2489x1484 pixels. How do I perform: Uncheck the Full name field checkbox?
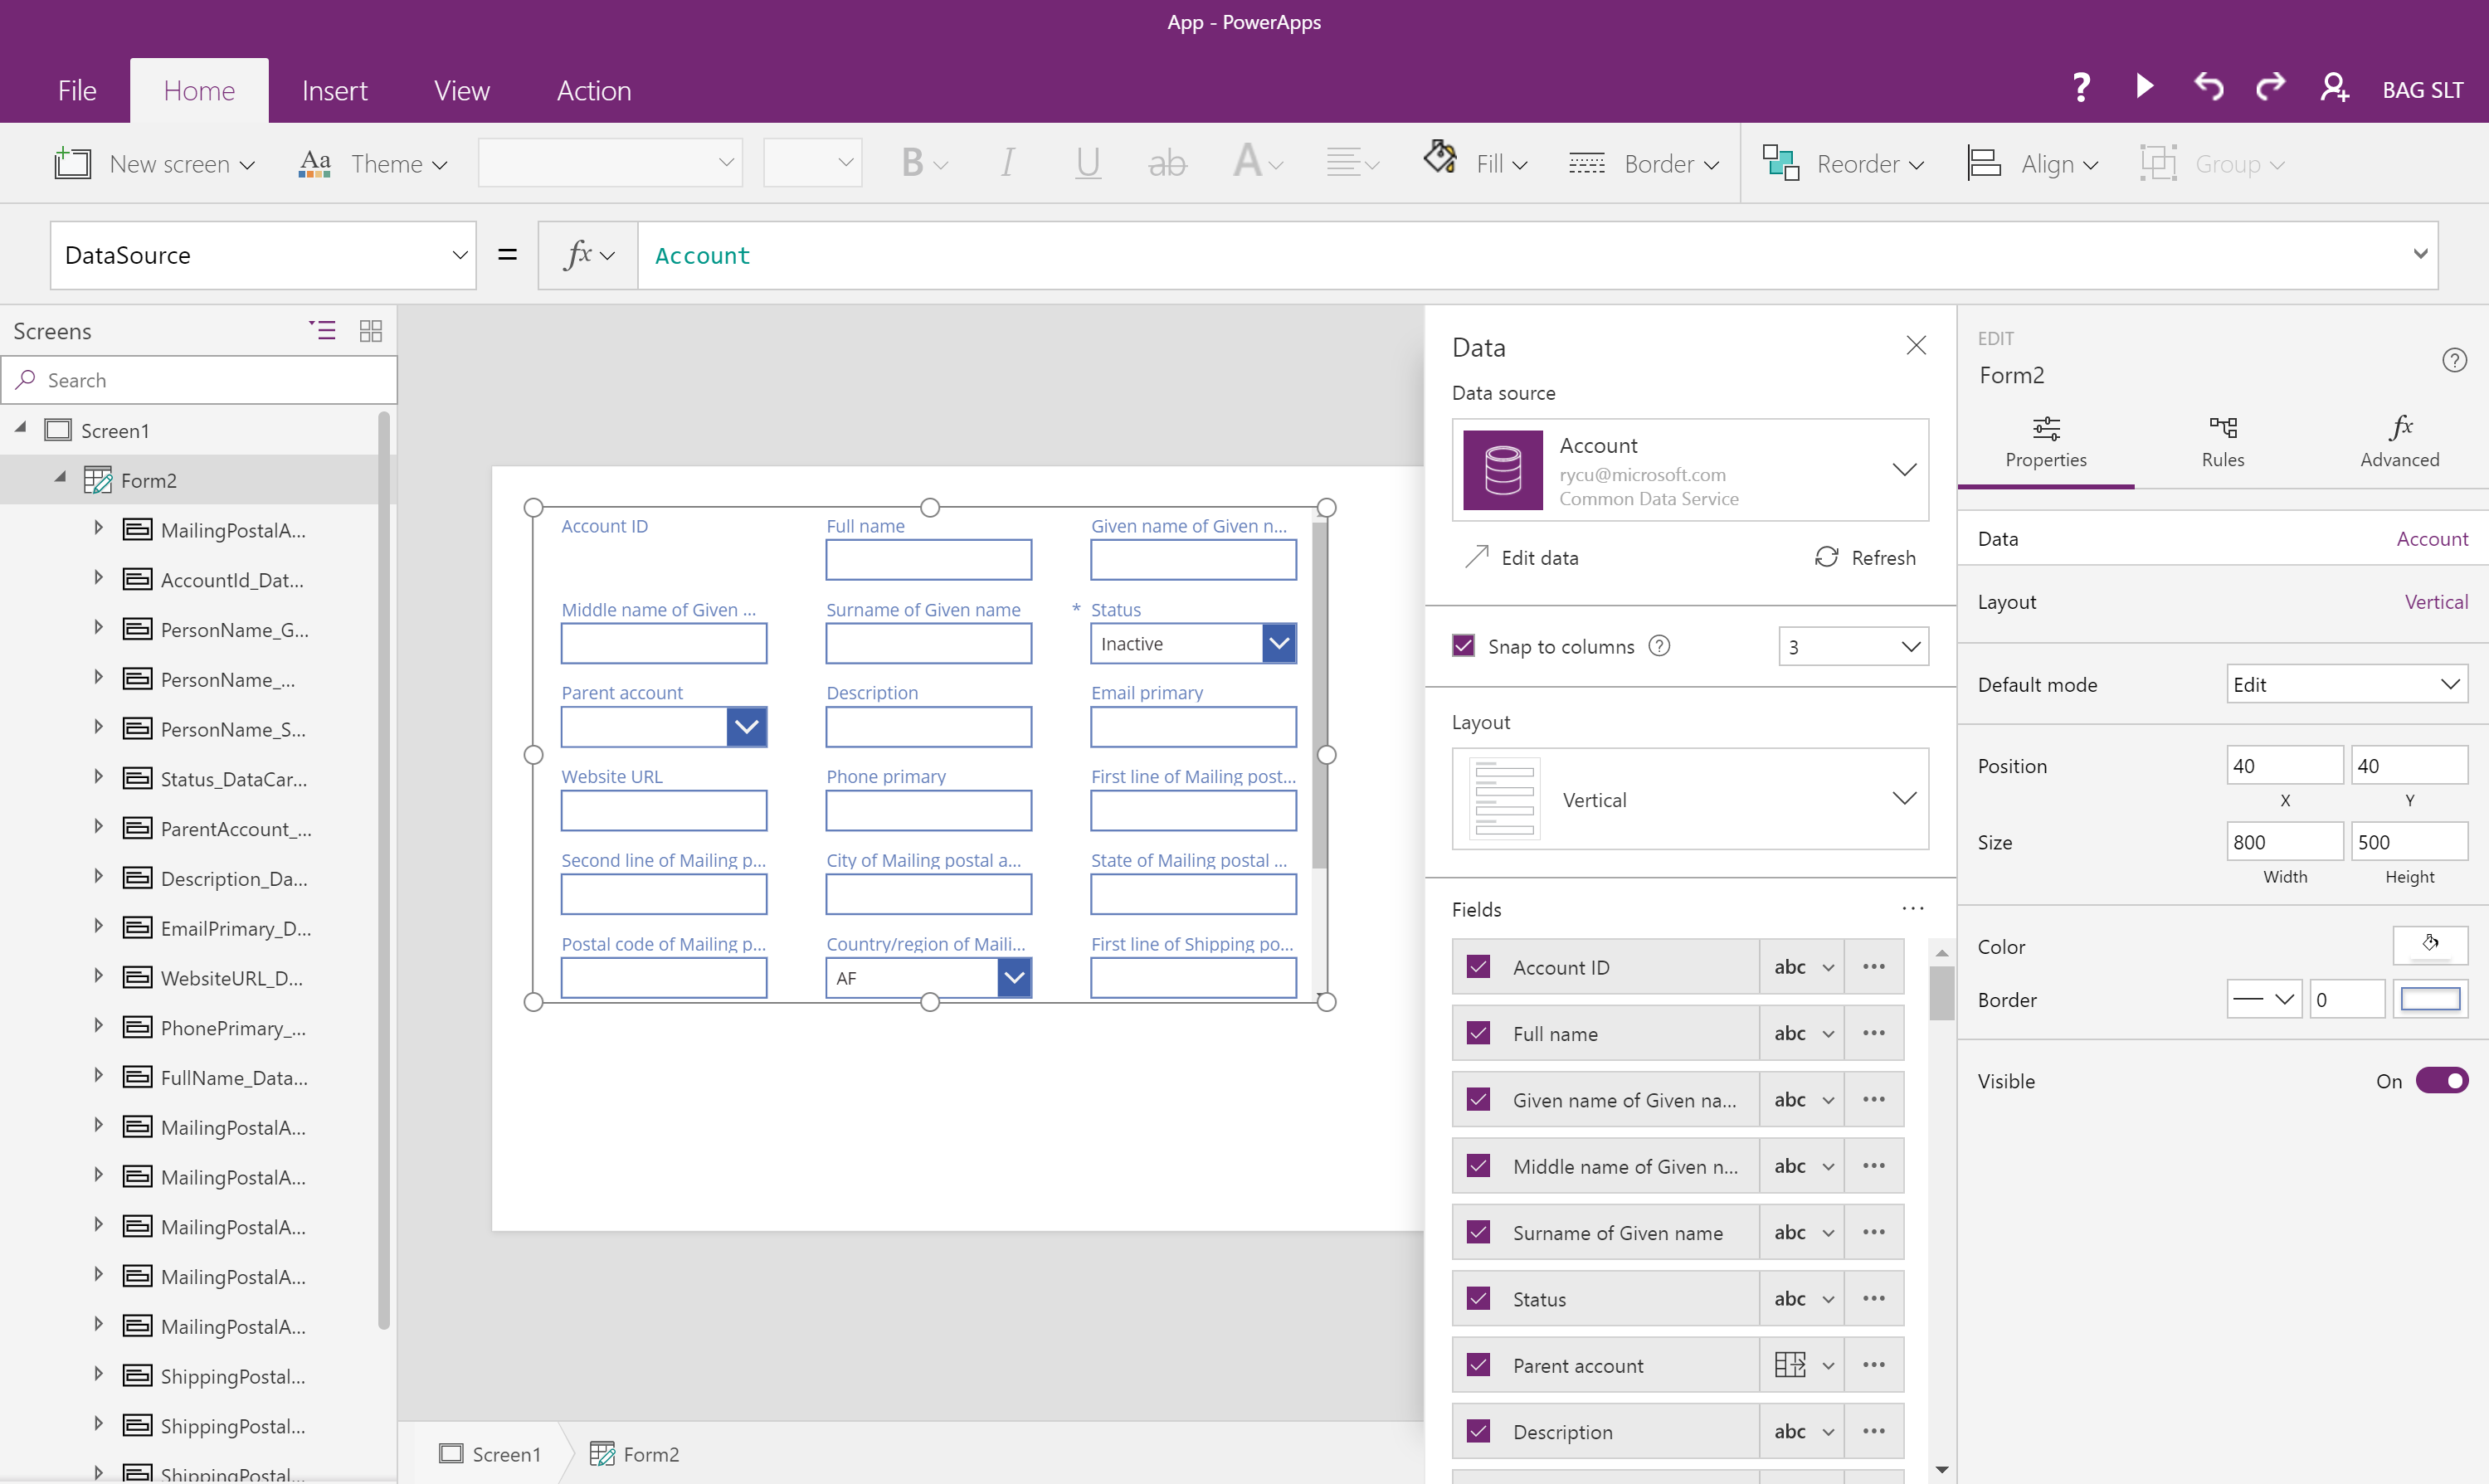(x=1478, y=1033)
